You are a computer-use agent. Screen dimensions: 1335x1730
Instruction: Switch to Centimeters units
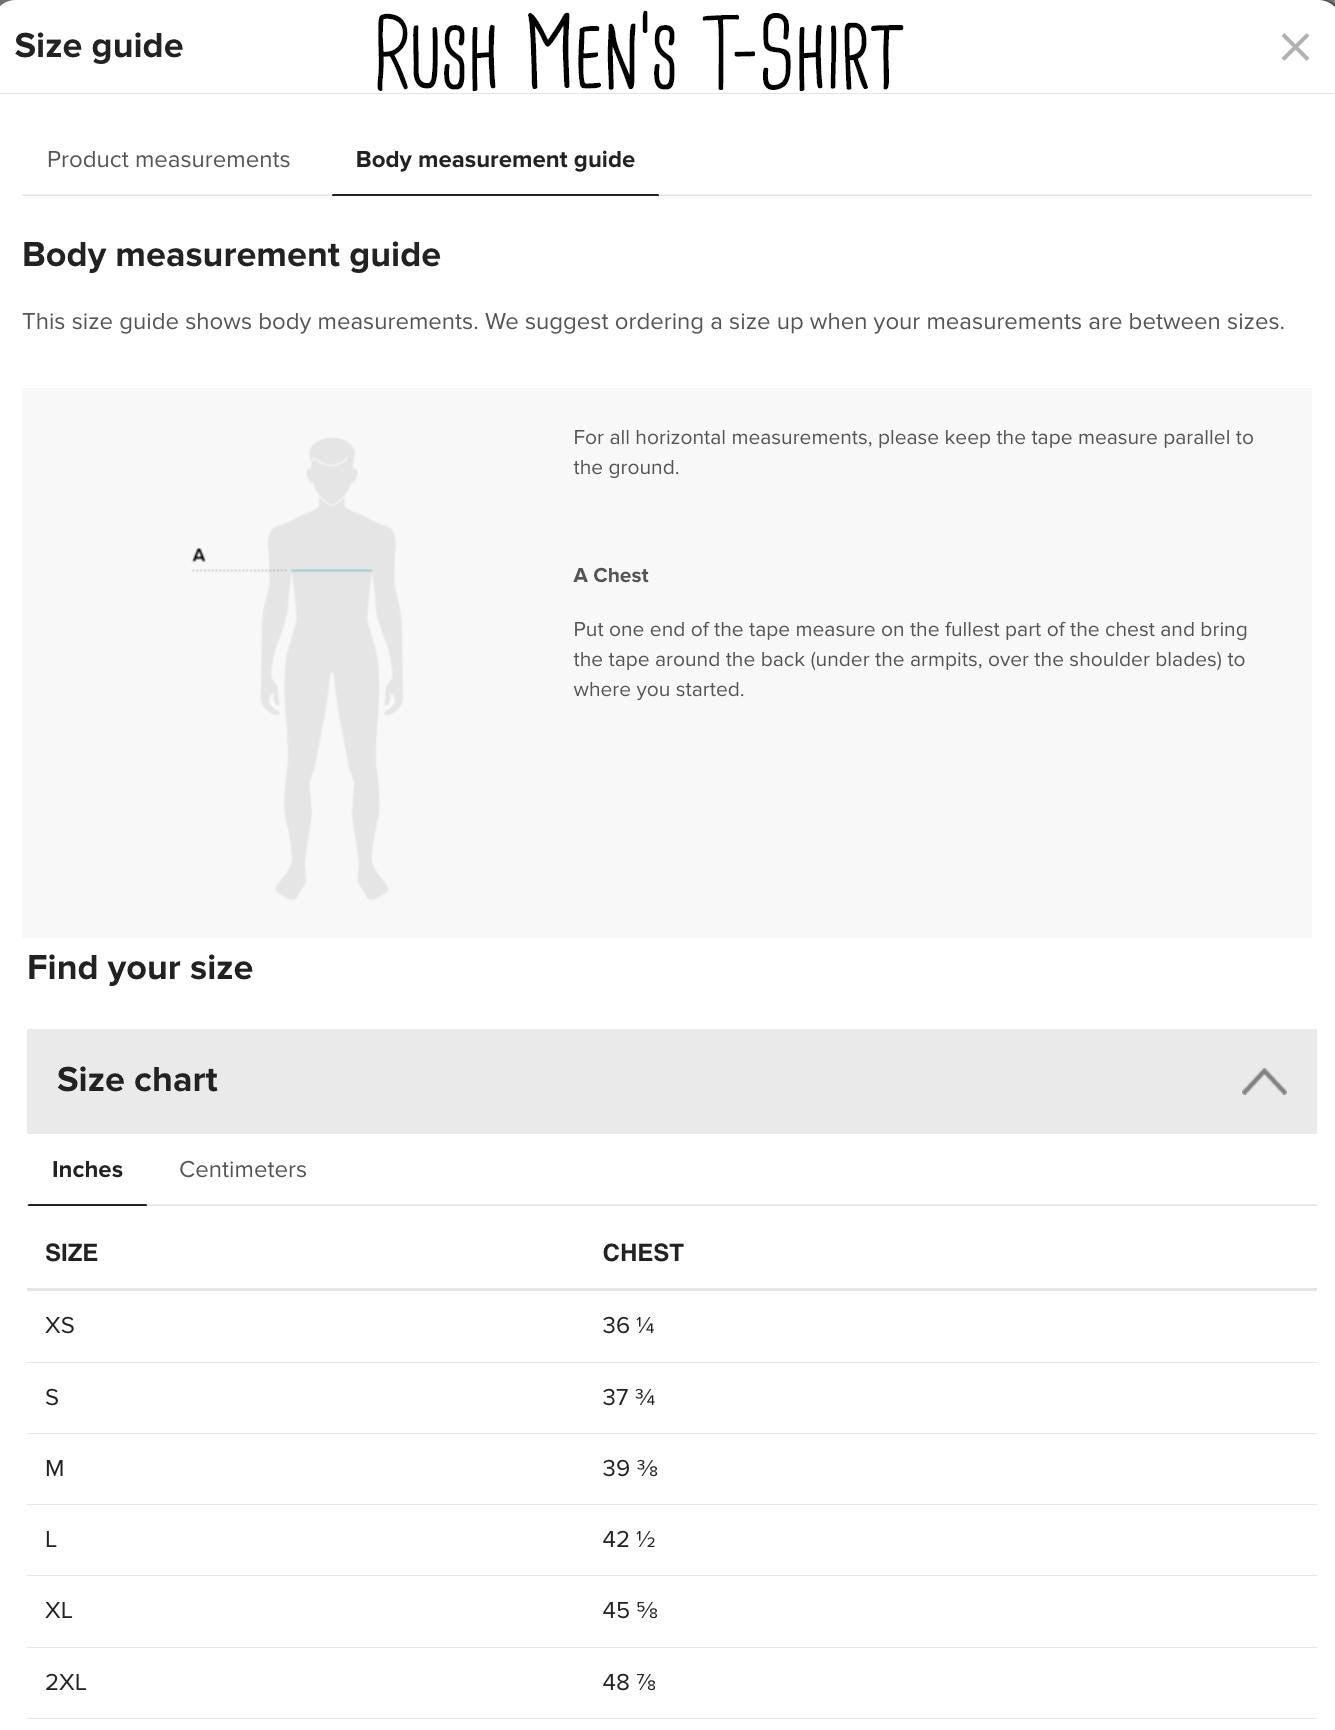pyautogui.click(x=242, y=1169)
